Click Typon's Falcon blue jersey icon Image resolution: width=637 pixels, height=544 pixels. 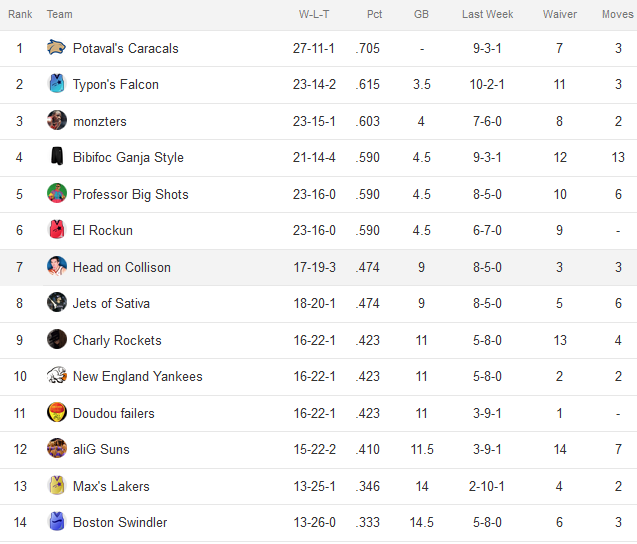coord(57,84)
